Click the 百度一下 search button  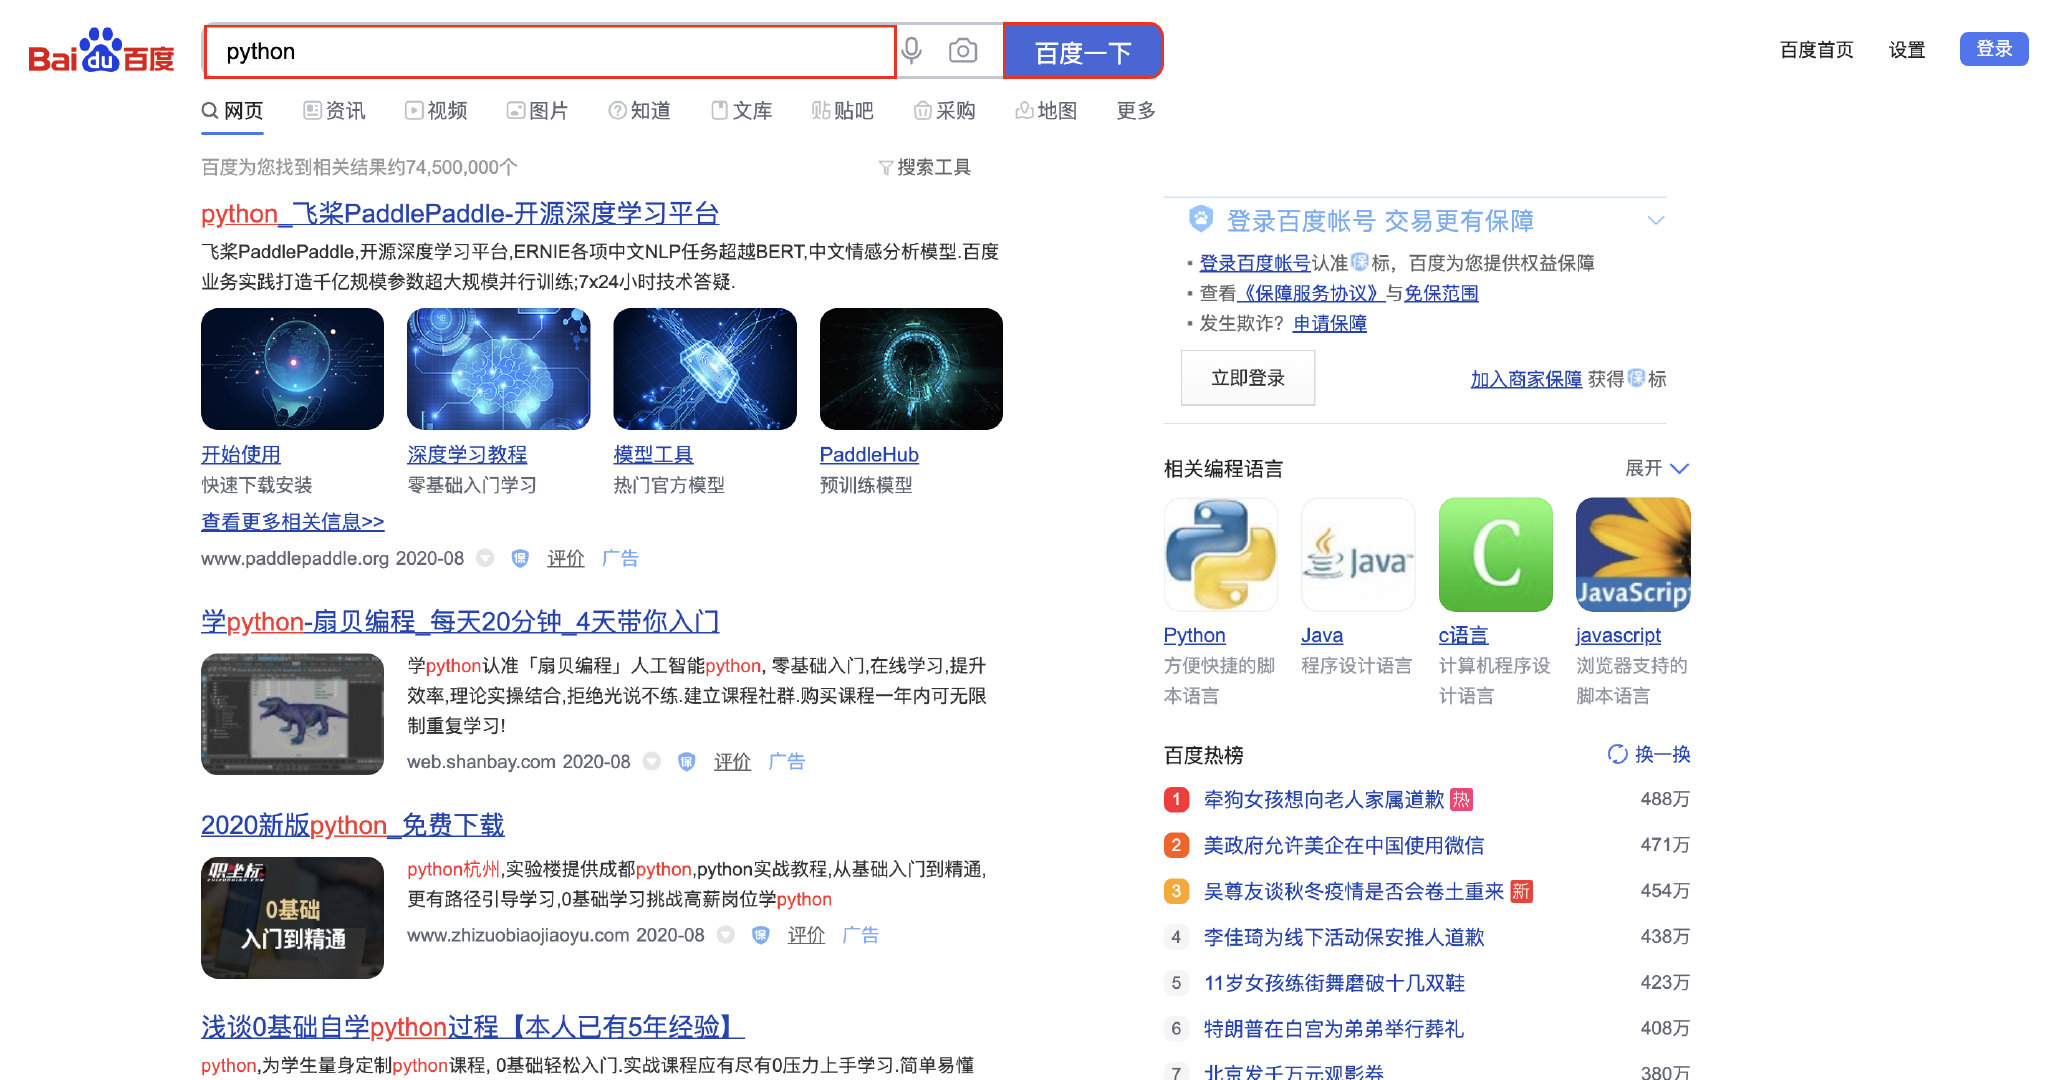[x=1083, y=51]
